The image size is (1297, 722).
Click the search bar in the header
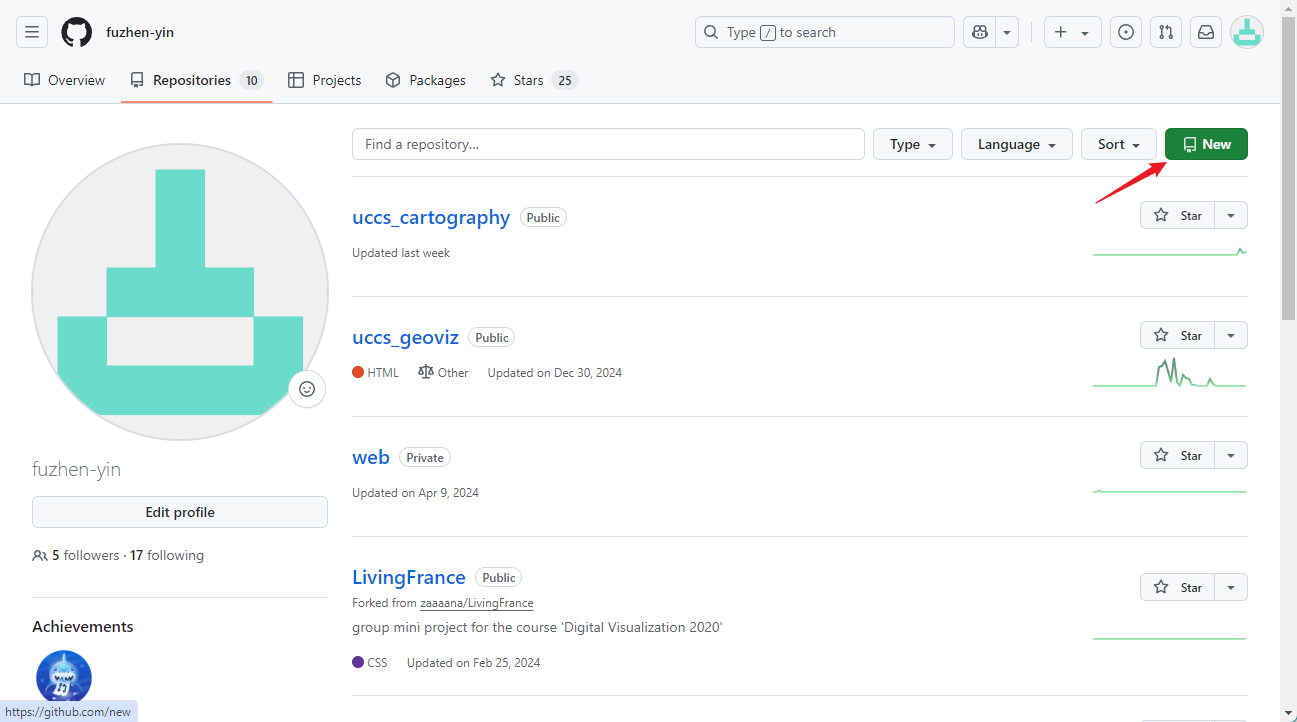pos(825,32)
